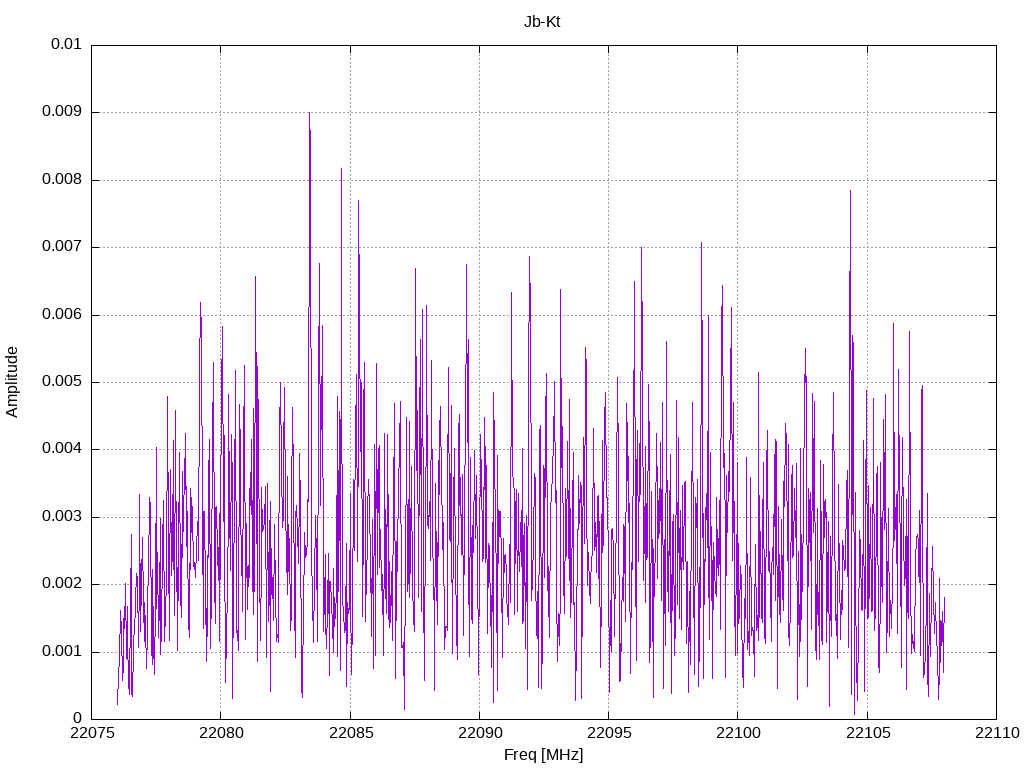
Task: Click the "Amplitude" y-axis label
Action: pos(12,382)
